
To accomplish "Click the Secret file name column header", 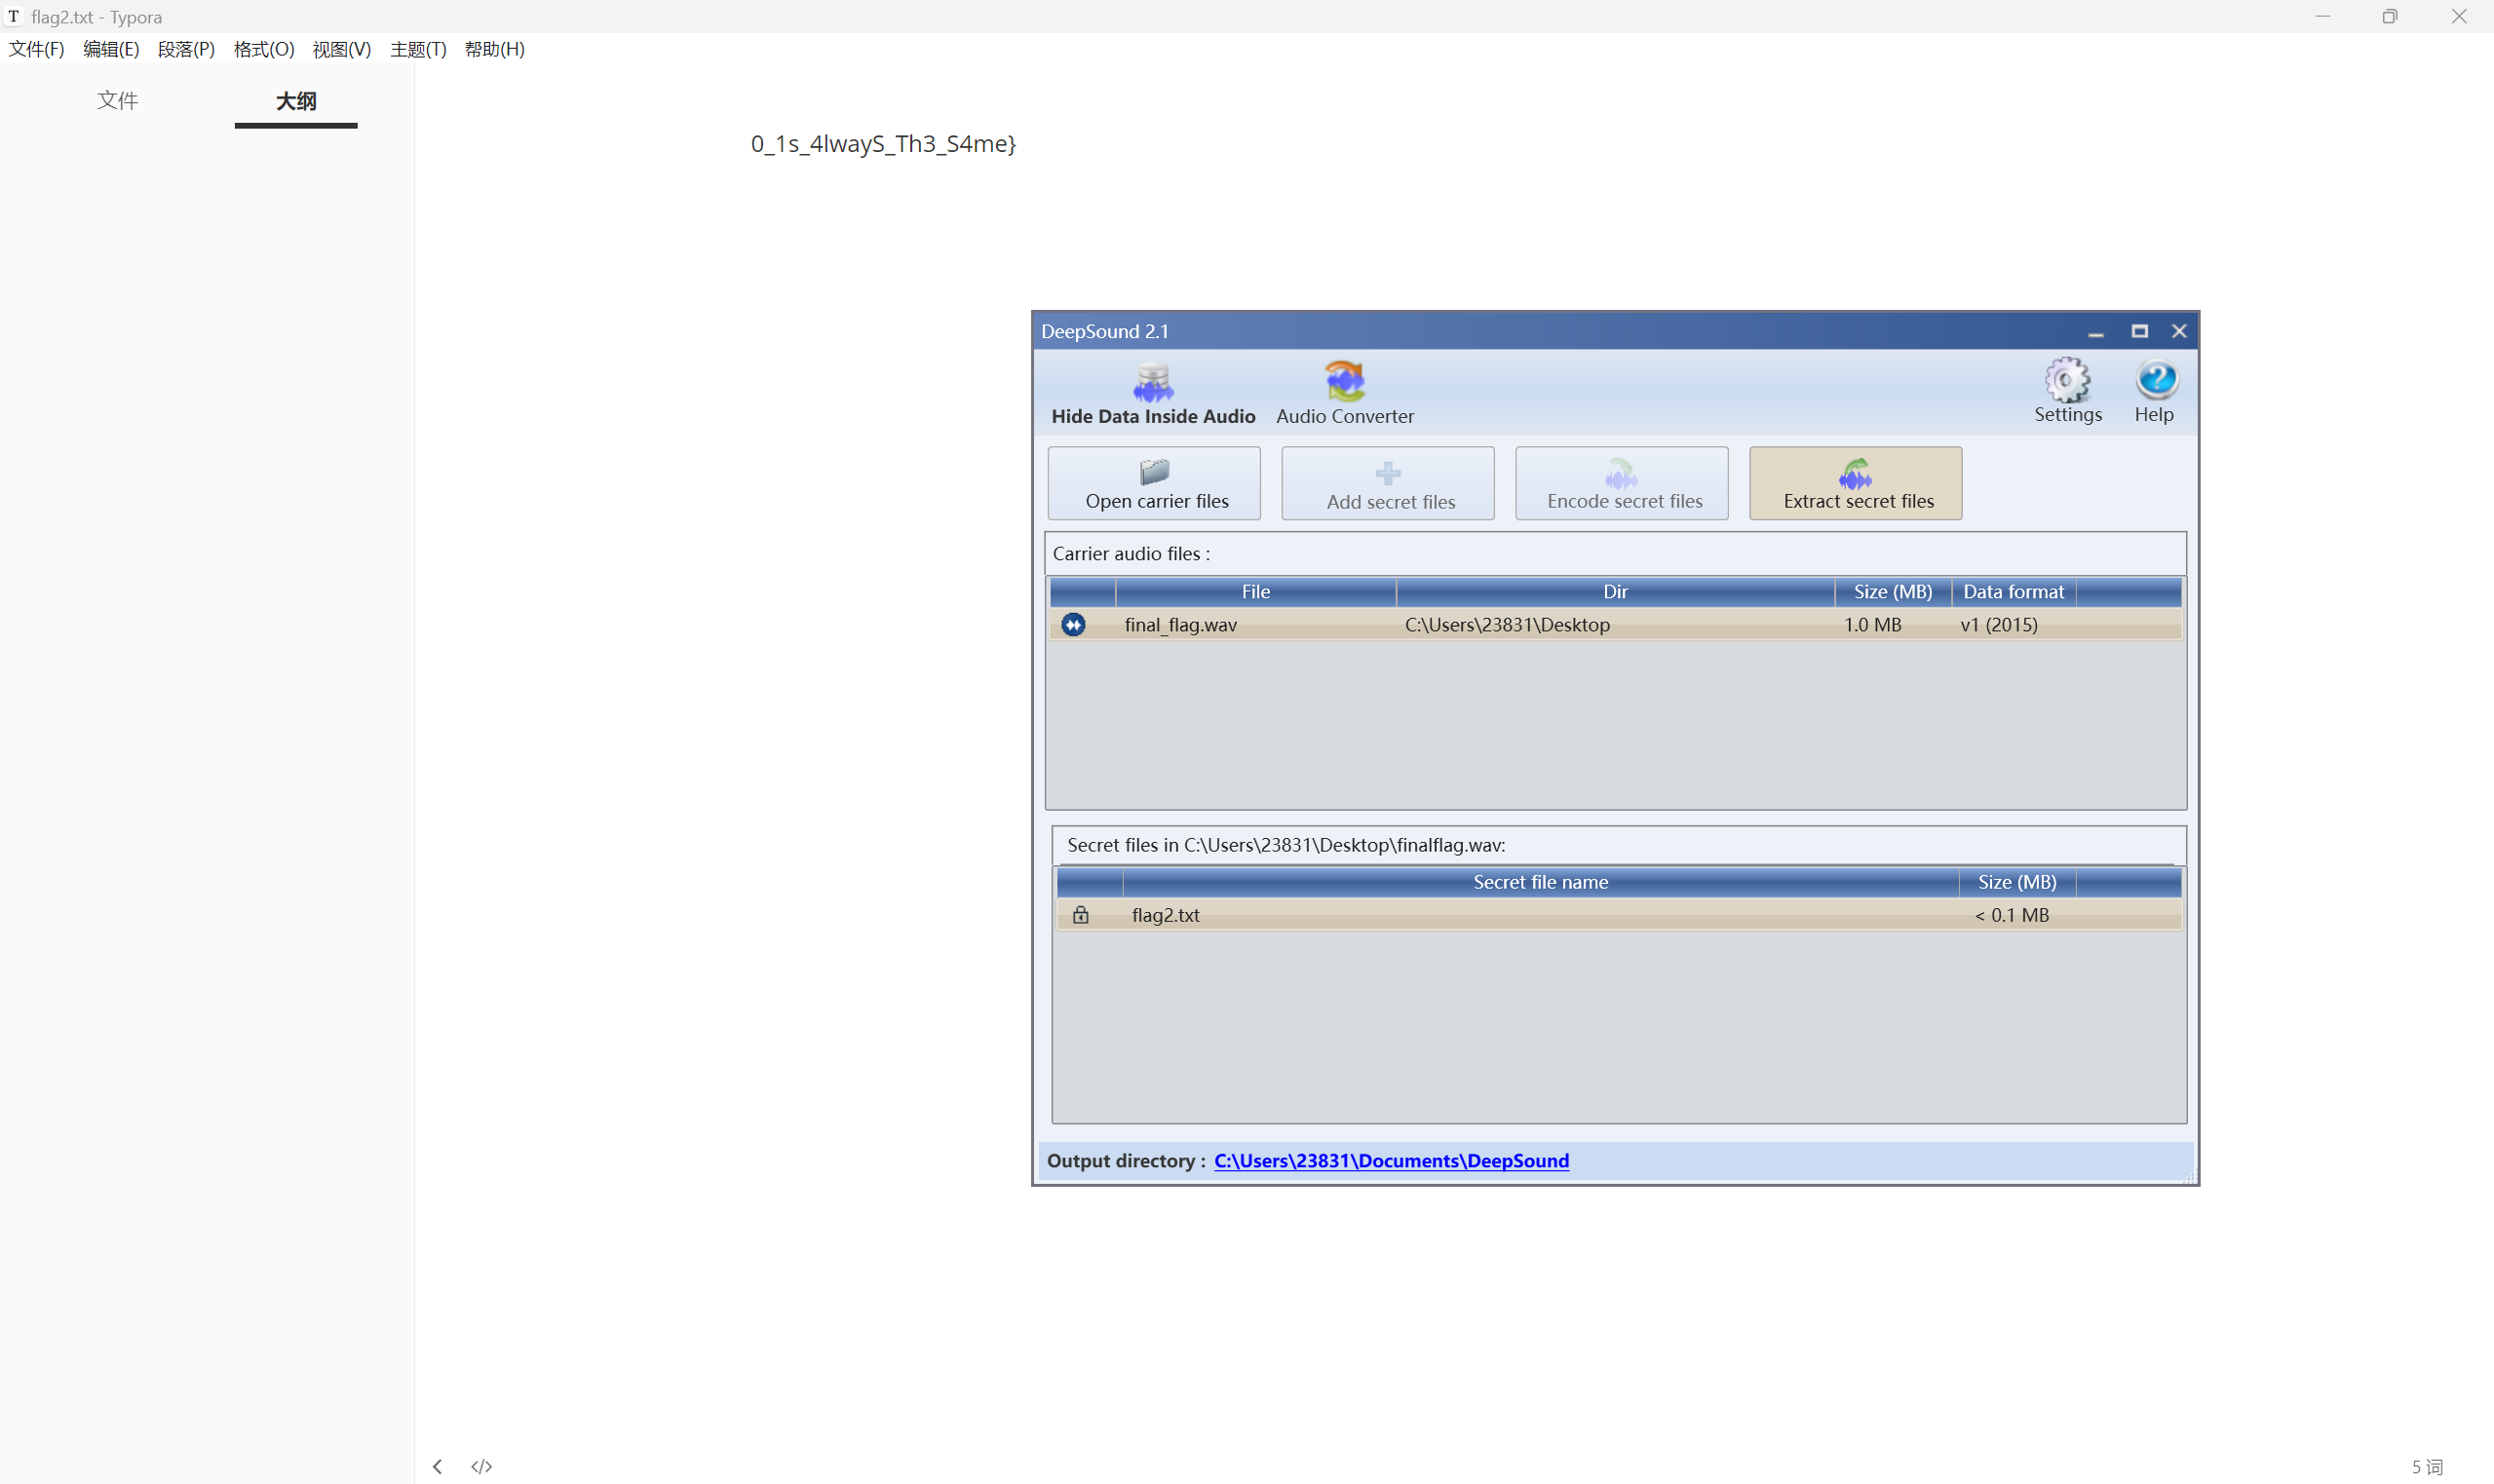I will [1541, 882].
